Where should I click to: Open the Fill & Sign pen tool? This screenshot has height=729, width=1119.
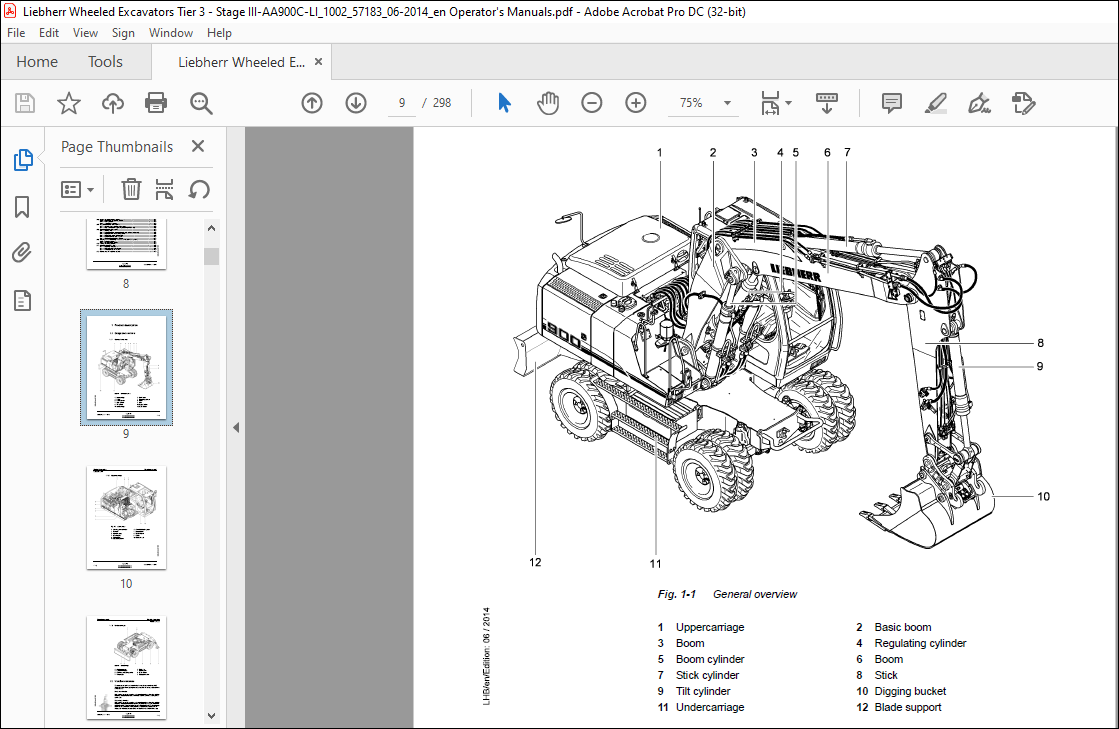(979, 103)
